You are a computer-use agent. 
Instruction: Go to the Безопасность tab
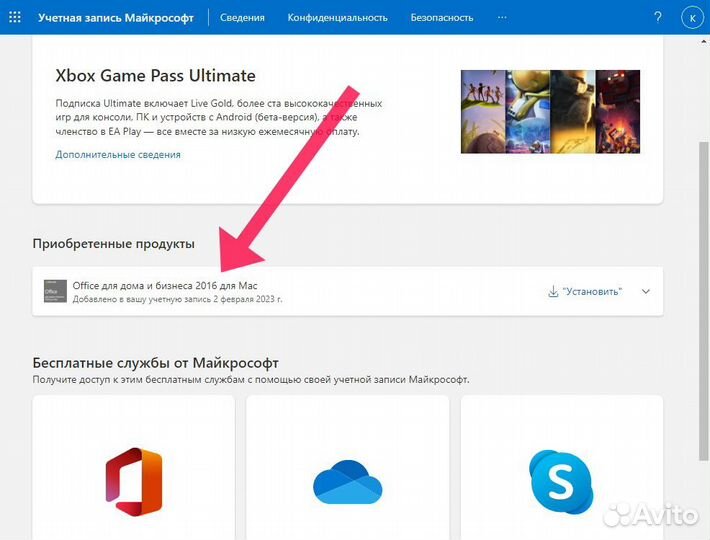(x=442, y=18)
